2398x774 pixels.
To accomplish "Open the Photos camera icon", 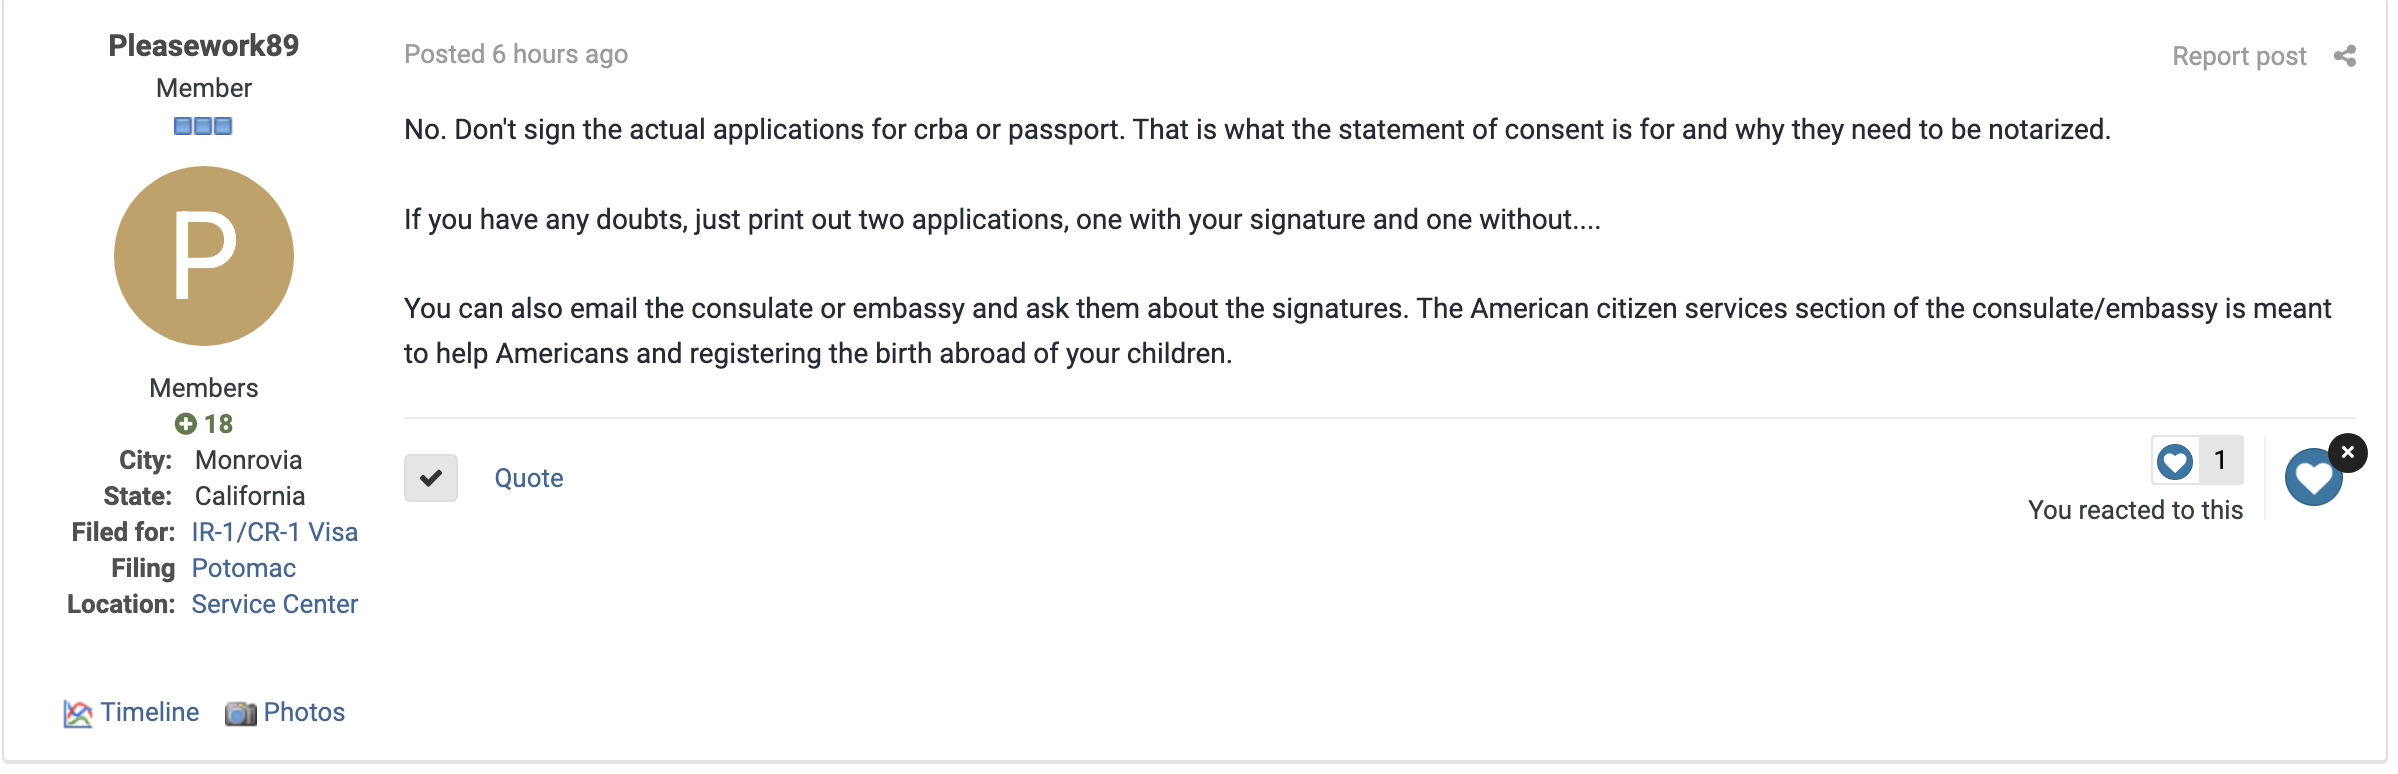I will [x=240, y=713].
